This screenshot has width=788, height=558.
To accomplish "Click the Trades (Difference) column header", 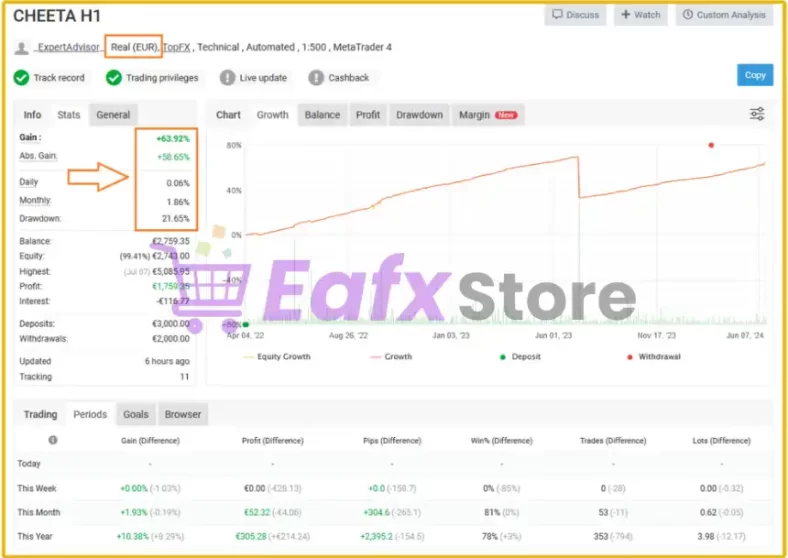I will coord(613,441).
